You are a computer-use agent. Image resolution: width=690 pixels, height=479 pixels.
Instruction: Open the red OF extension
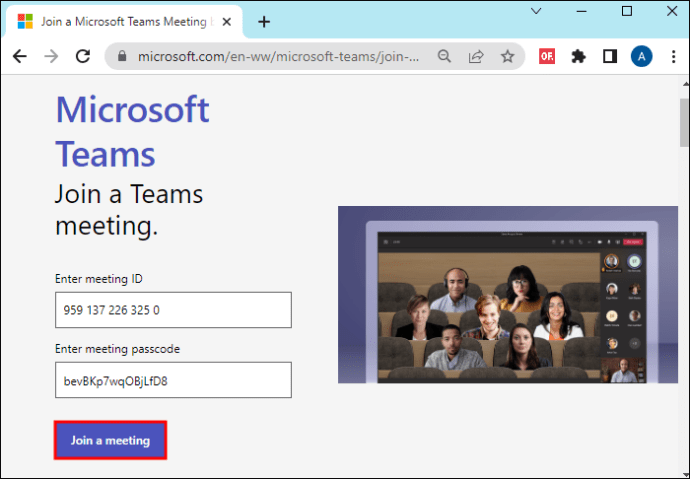point(547,56)
